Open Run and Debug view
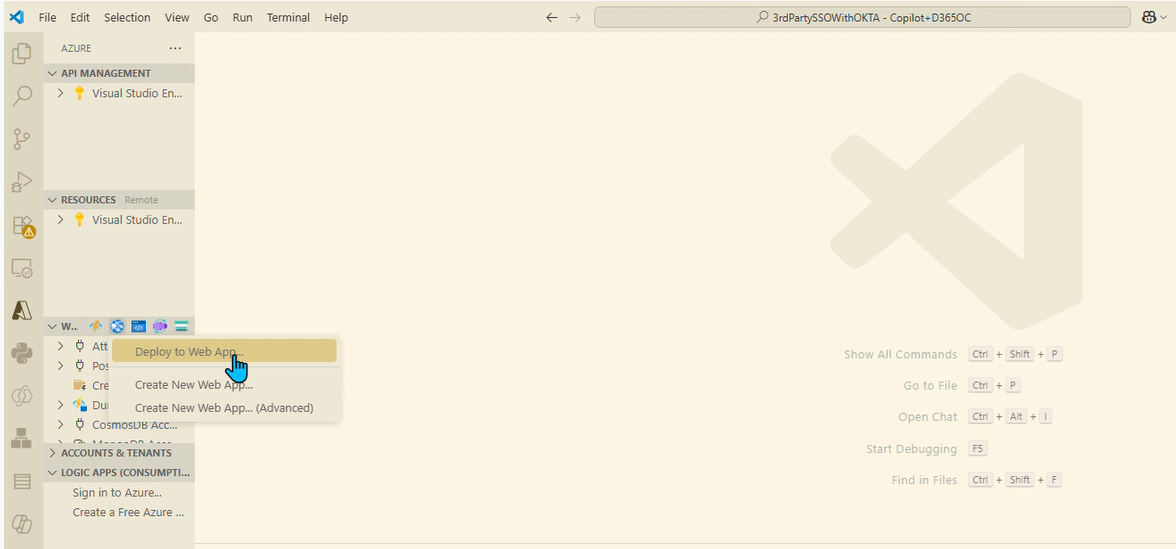Viewport: 1176px width, 549px height. click(22, 182)
